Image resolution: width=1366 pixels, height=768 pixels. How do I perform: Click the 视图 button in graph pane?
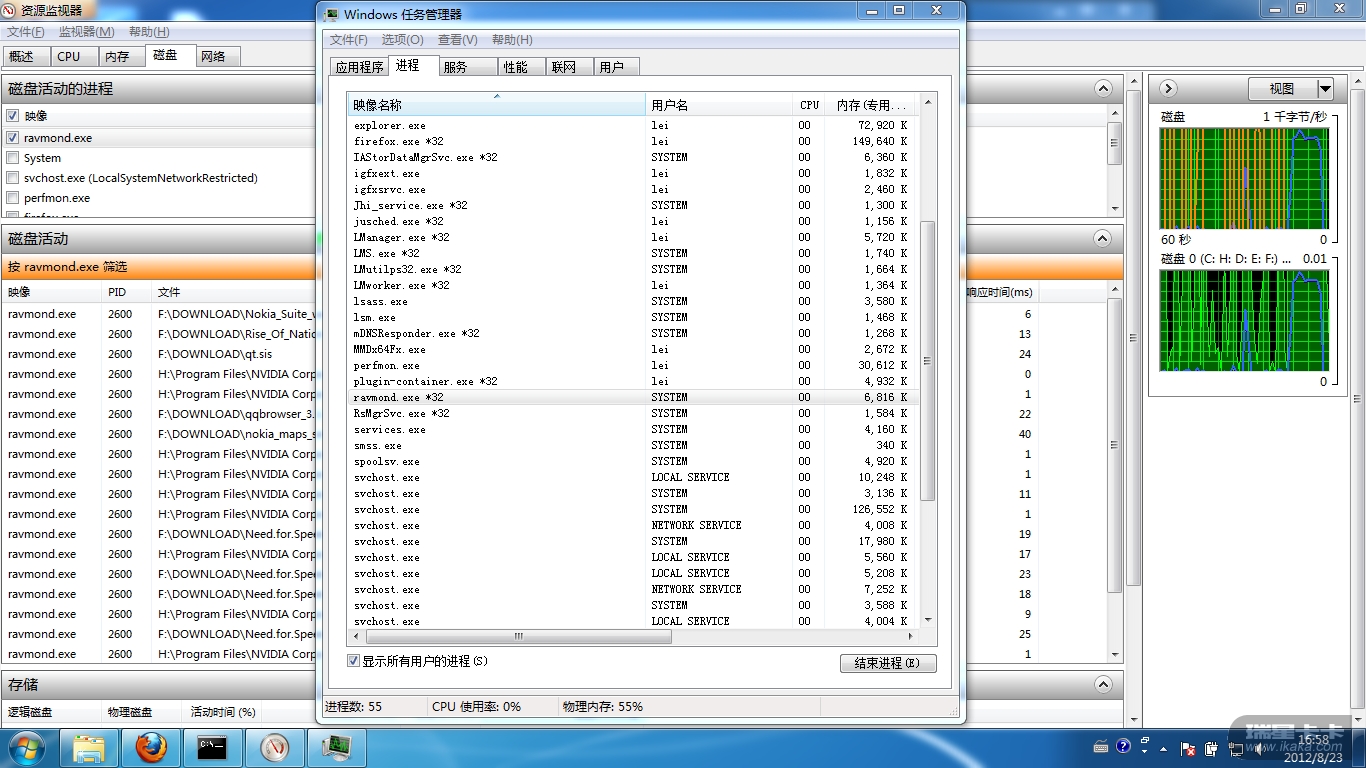[1283, 89]
